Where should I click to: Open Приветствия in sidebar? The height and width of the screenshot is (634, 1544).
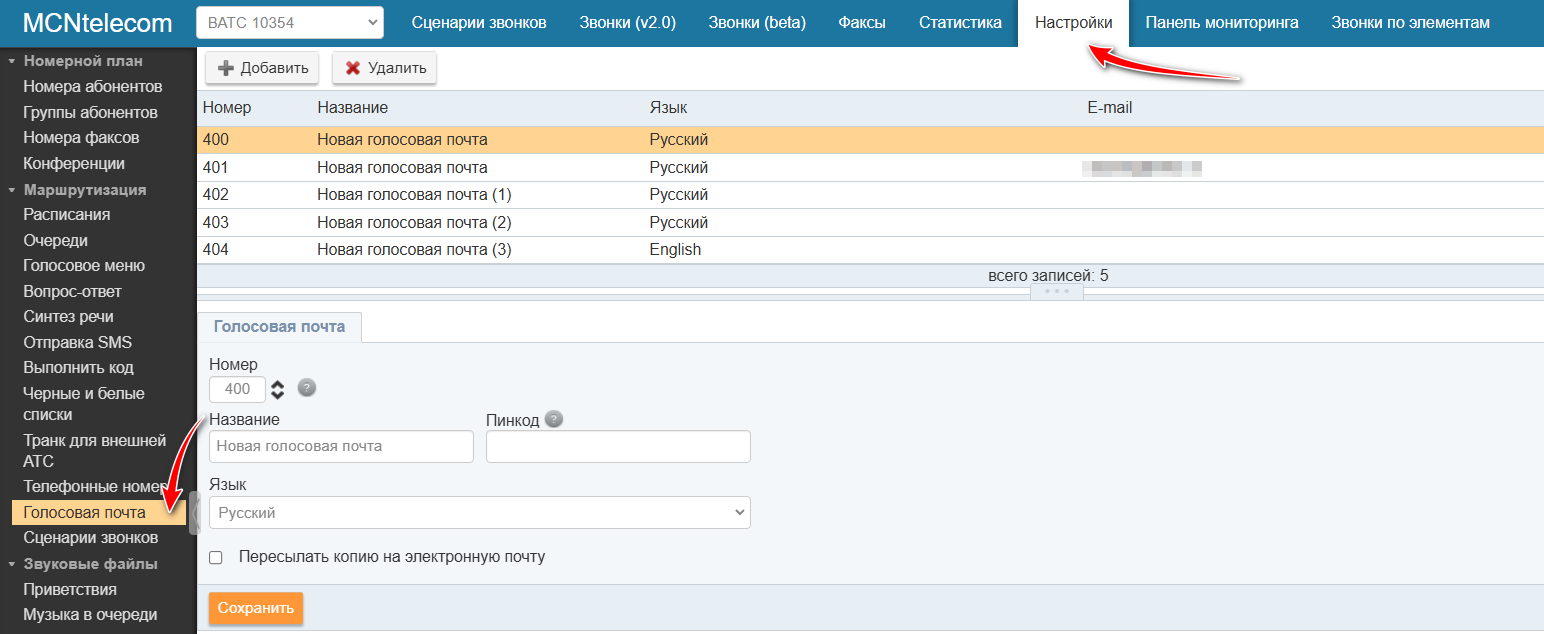pyautogui.click(x=70, y=589)
